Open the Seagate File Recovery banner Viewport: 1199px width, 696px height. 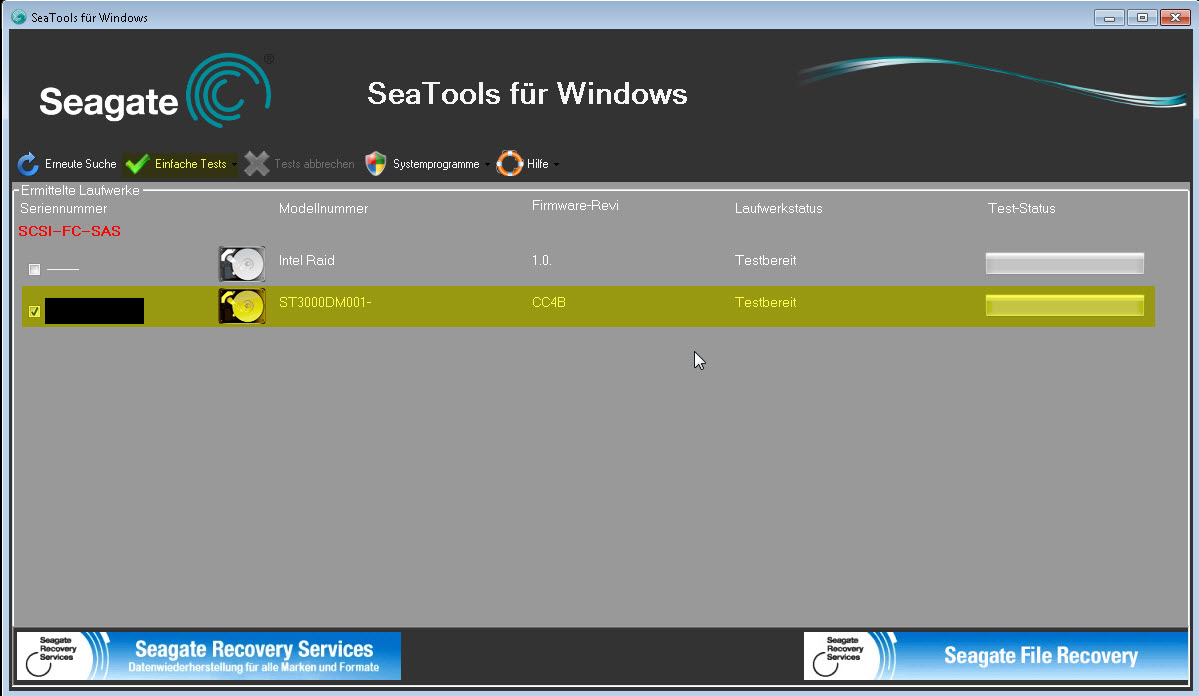[x=996, y=655]
